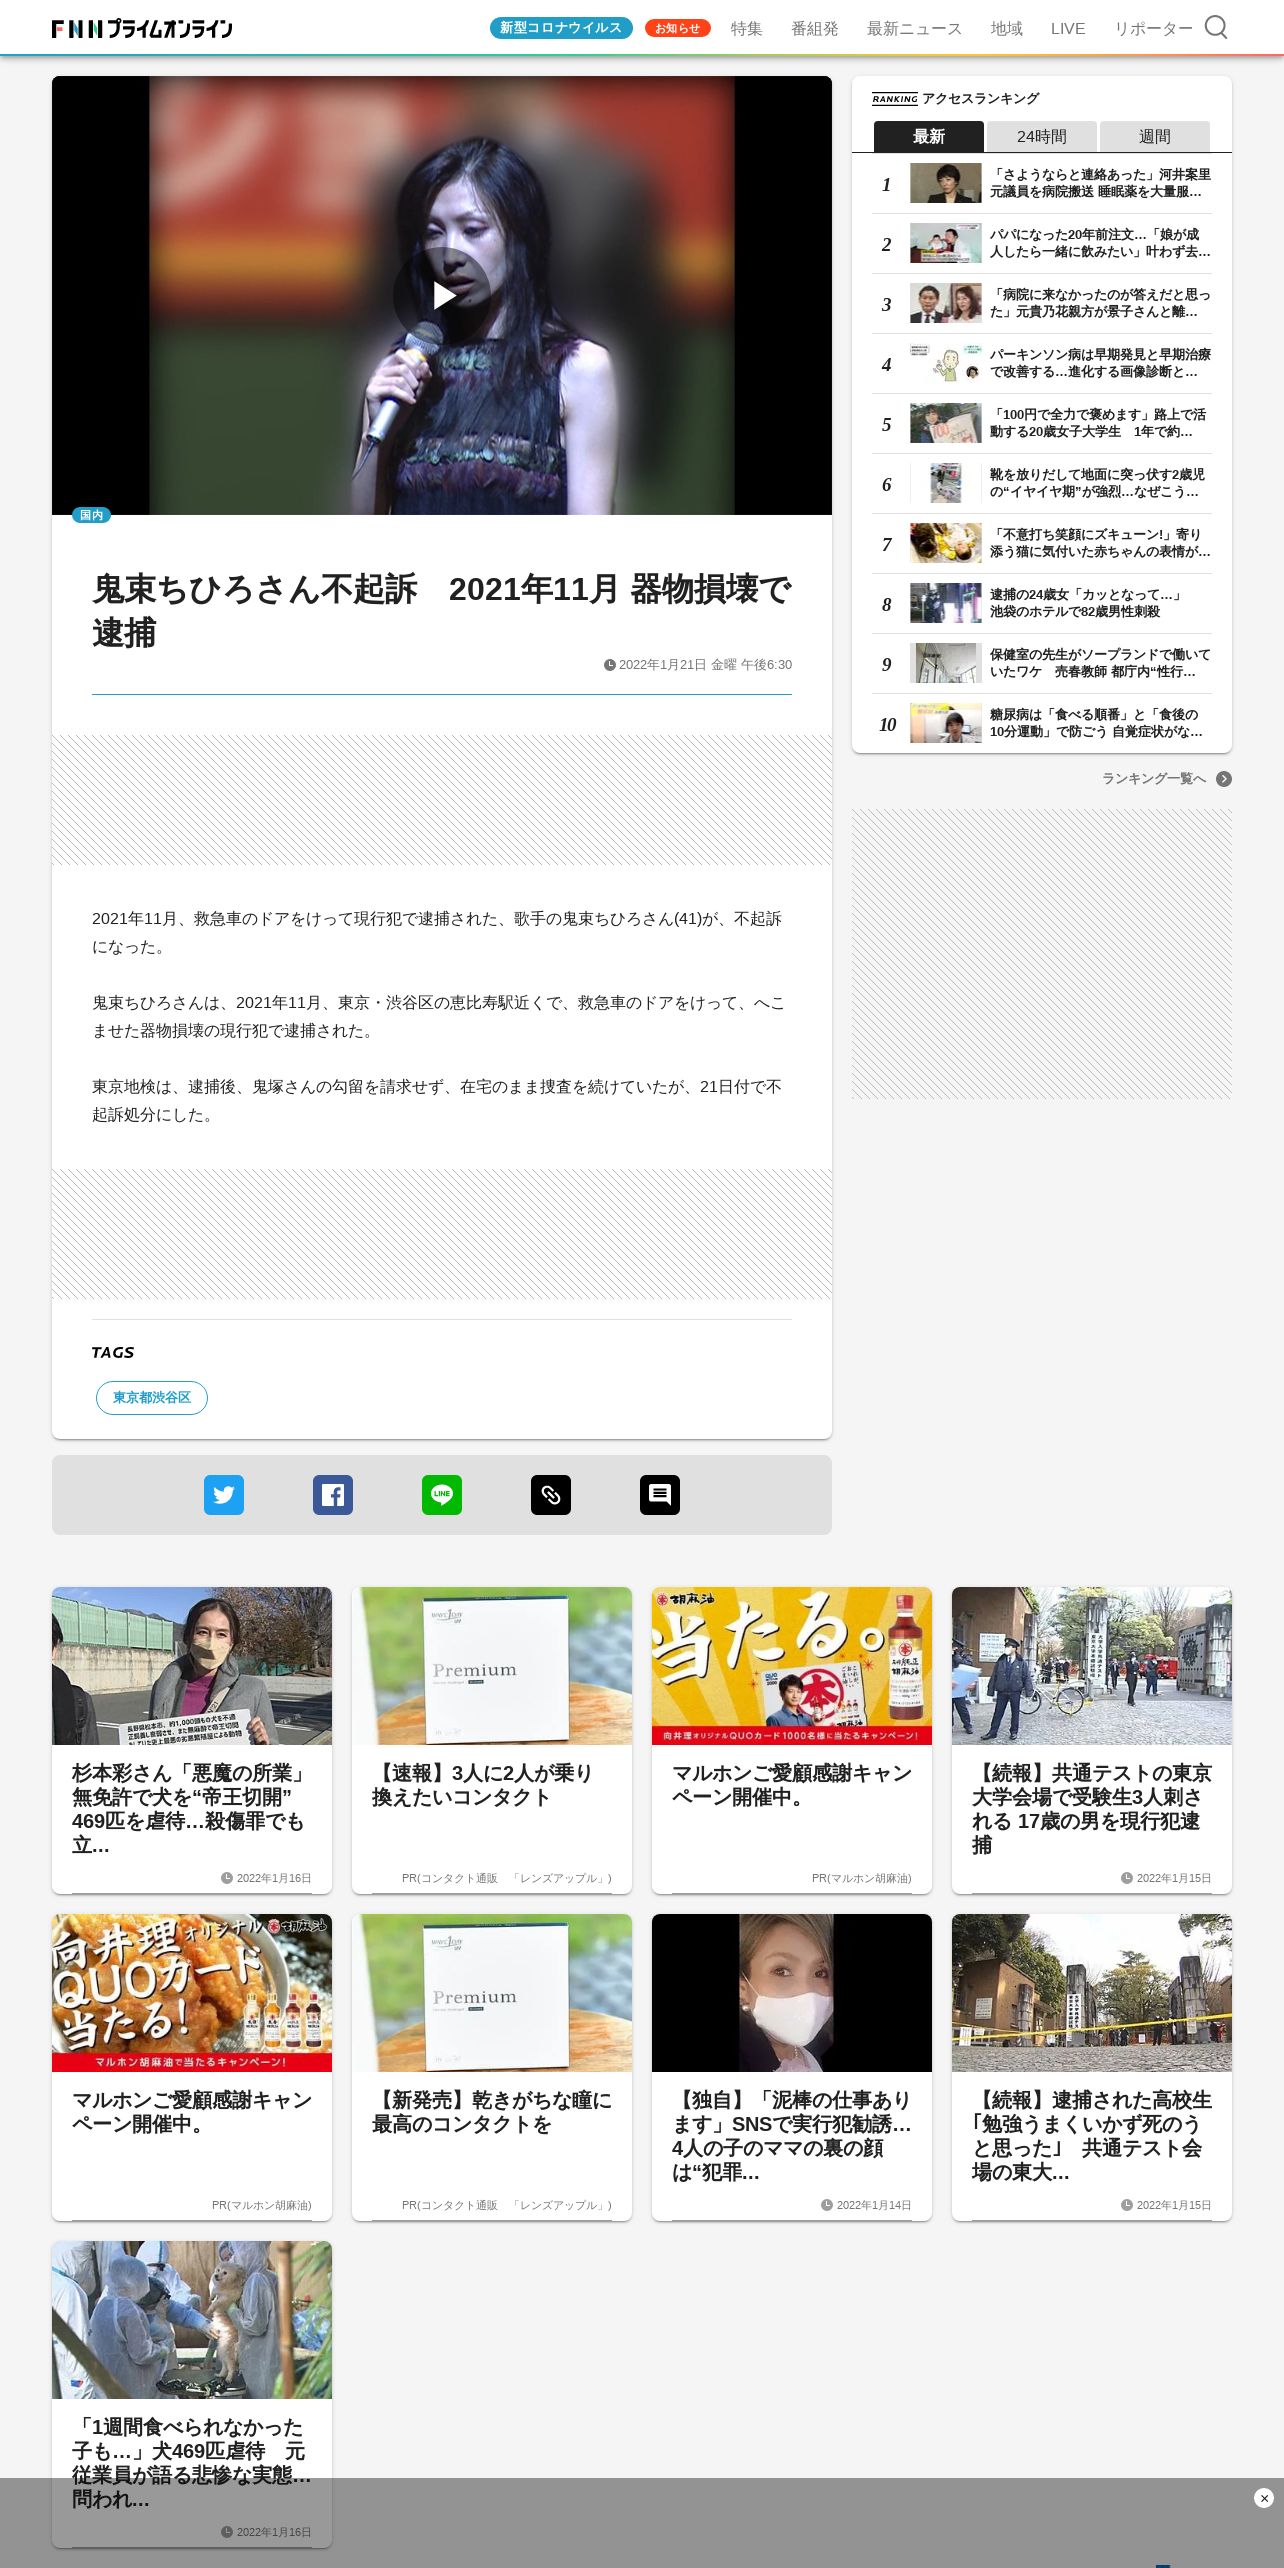Open the 東京都渋谷区 tag
The width and height of the screenshot is (1284, 2568).
(x=152, y=1398)
